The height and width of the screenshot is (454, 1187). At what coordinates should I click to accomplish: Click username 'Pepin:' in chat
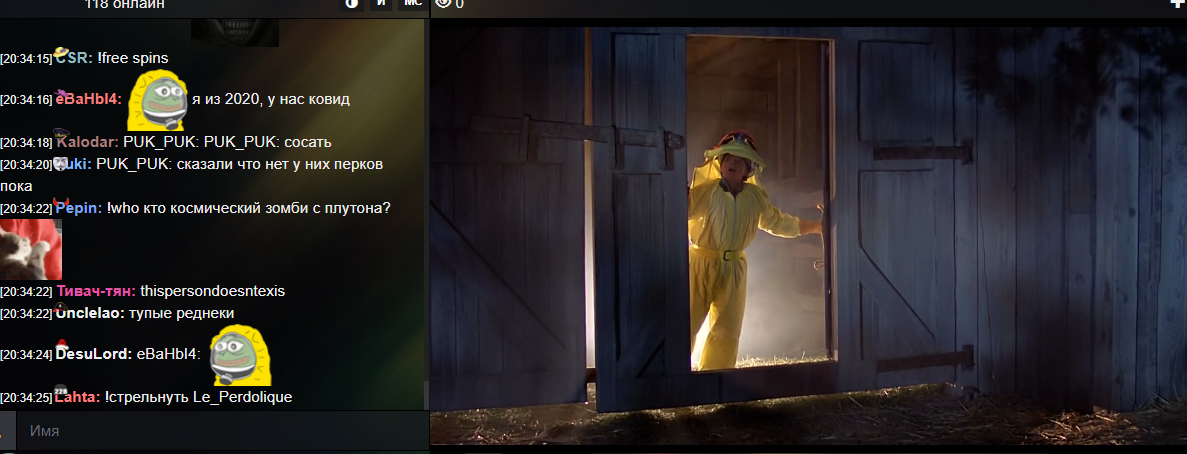tap(79, 208)
